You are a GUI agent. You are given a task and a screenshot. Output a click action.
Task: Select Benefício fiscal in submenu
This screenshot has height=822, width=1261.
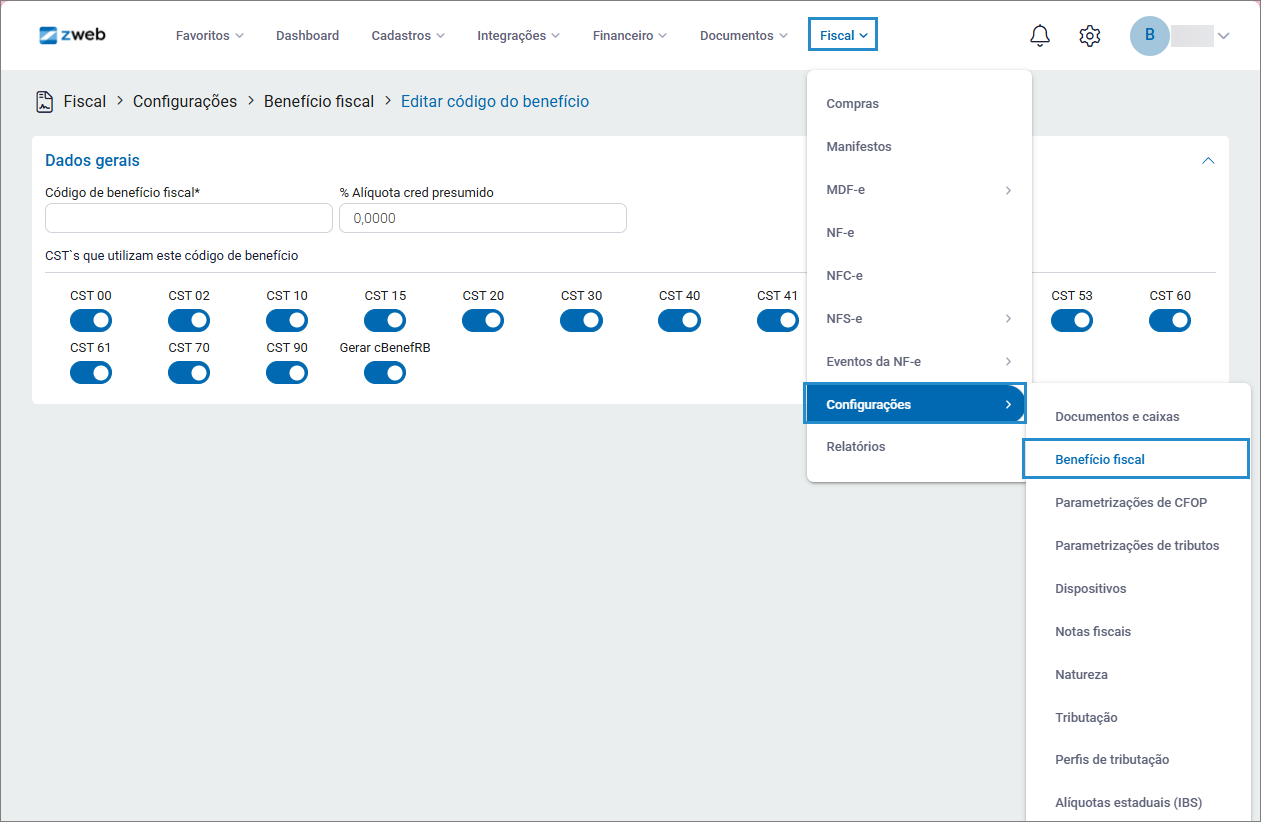click(1100, 460)
